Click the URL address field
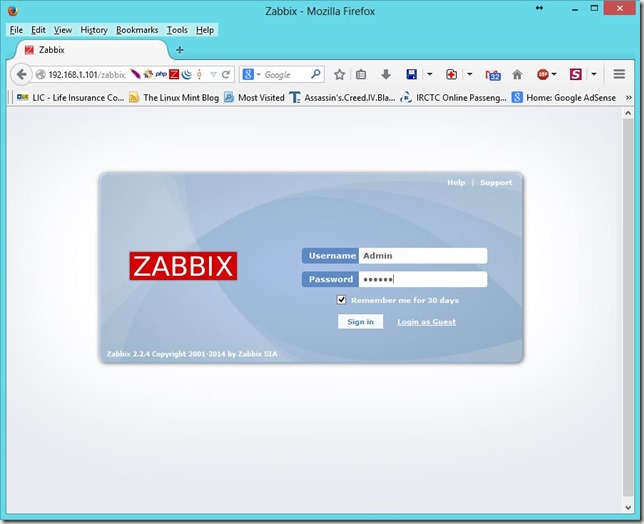 click(x=87, y=74)
